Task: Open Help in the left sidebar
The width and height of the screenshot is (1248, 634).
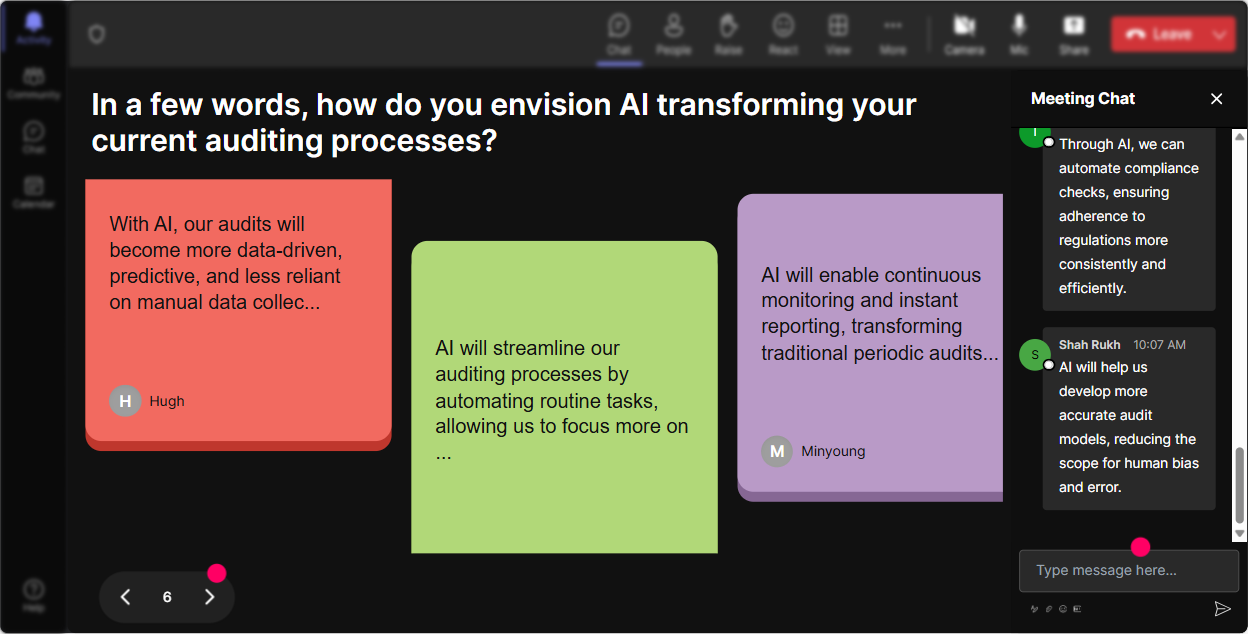Action: click(x=34, y=596)
